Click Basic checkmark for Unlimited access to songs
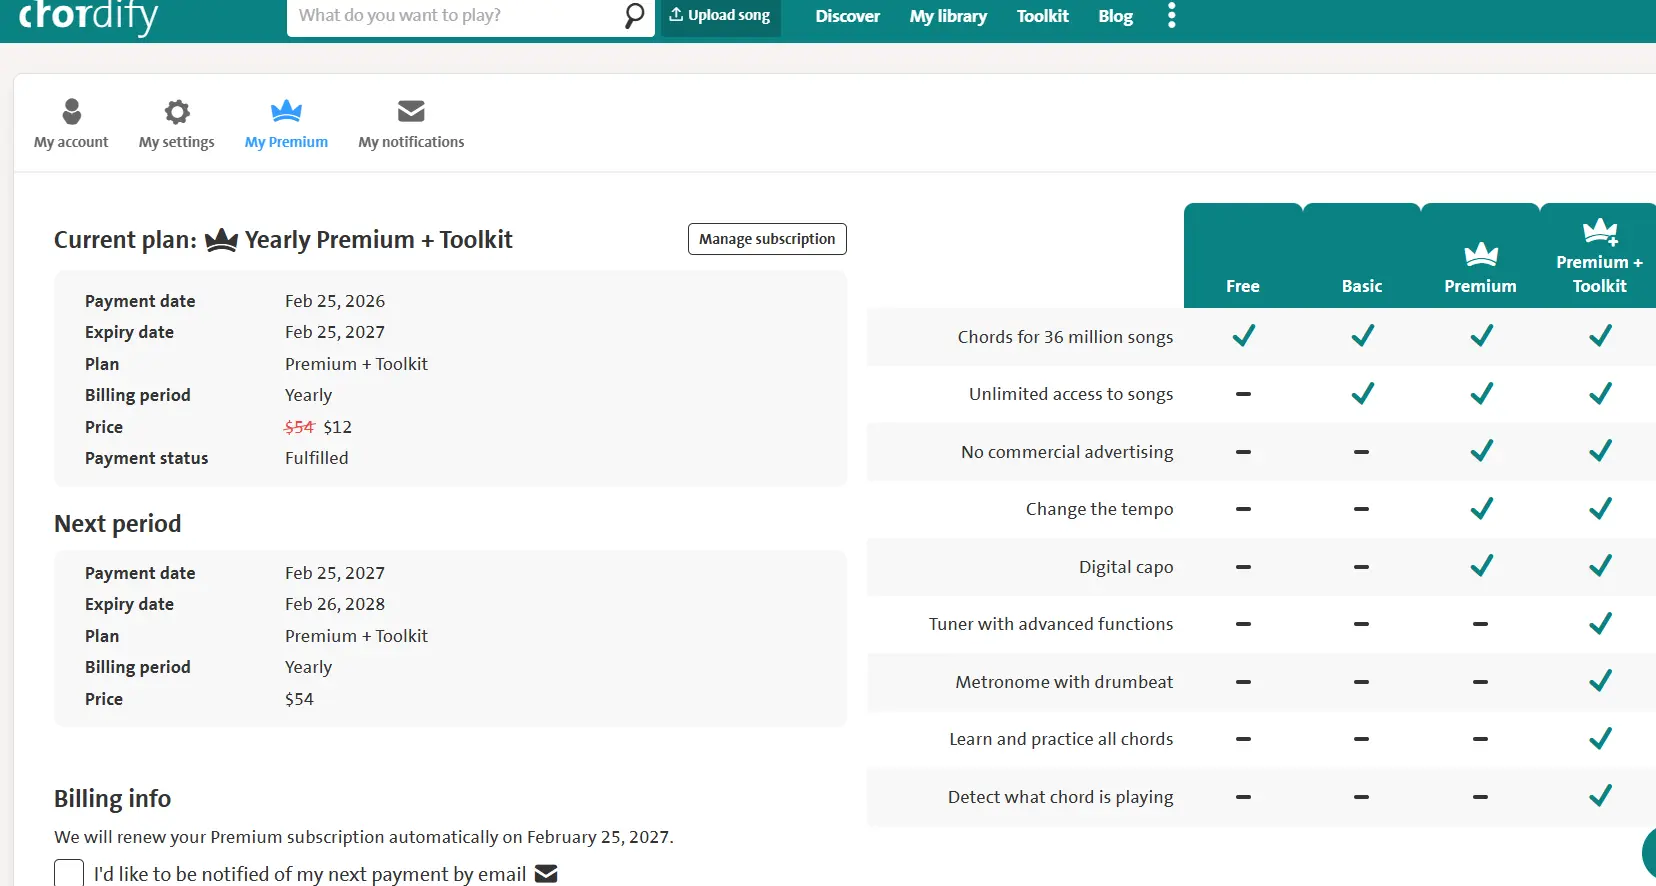1656x886 pixels. click(x=1362, y=393)
